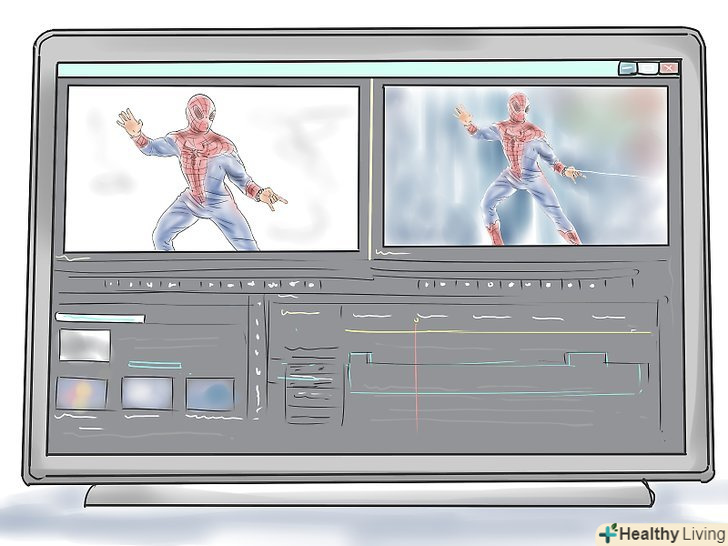Click the program monitor Spider-Man preview
The width and height of the screenshot is (728, 546).
(x=525, y=165)
